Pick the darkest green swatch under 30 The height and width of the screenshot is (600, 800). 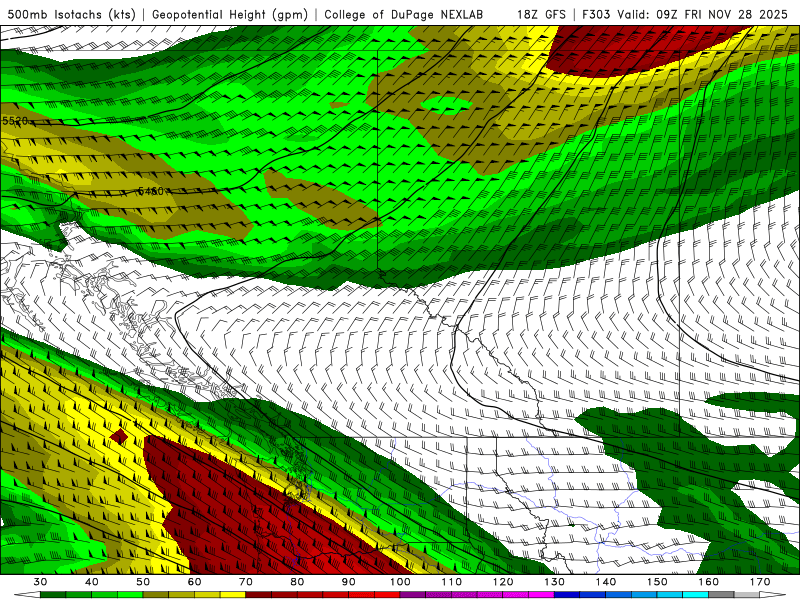53,594
